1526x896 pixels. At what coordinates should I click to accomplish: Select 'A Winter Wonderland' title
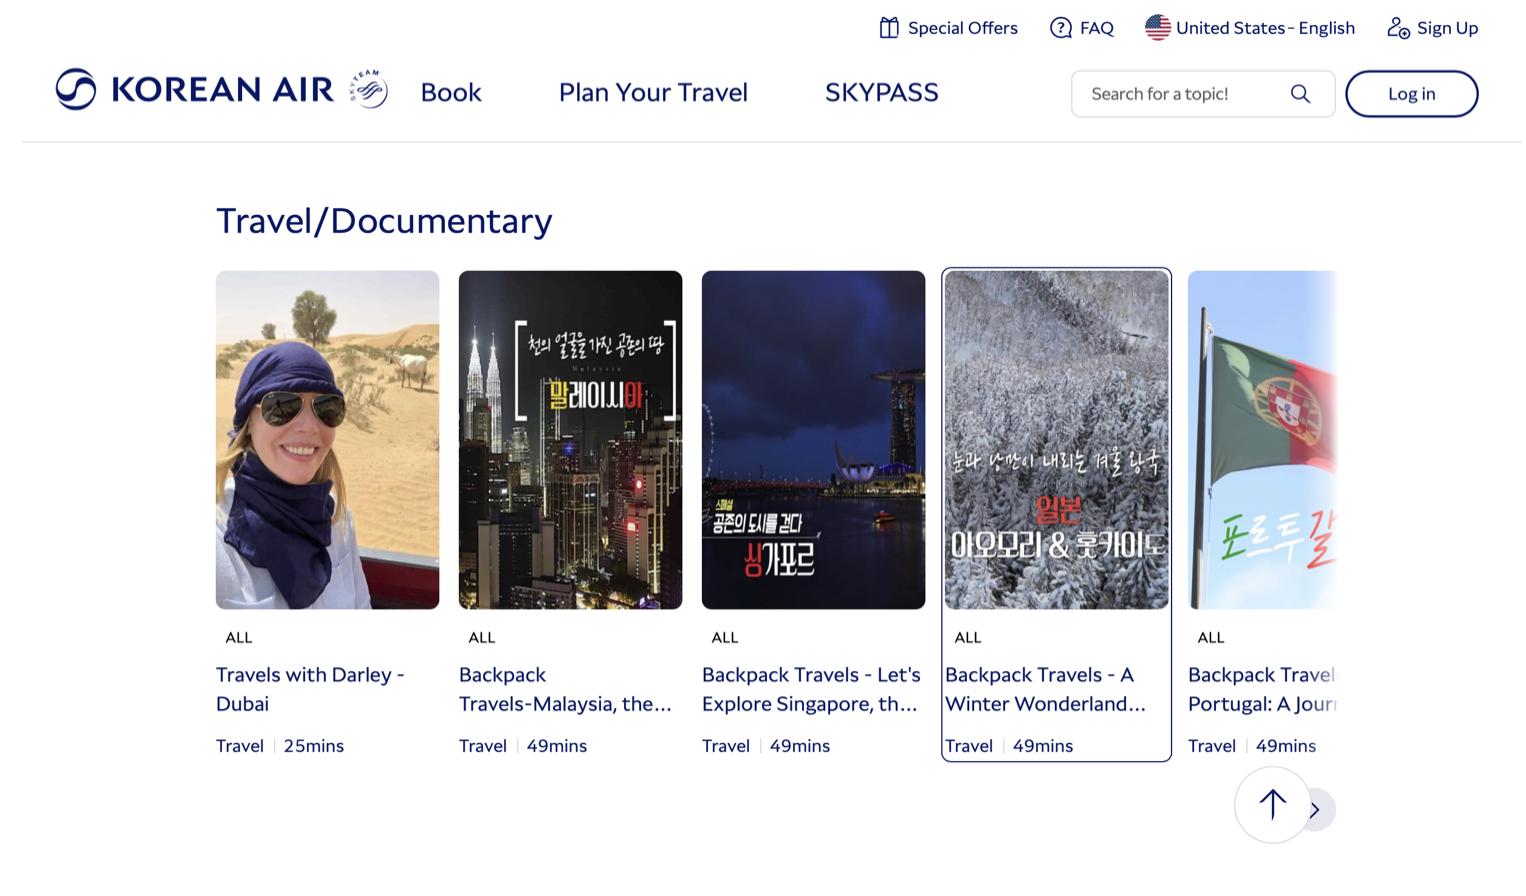pyautogui.click(x=1045, y=689)
